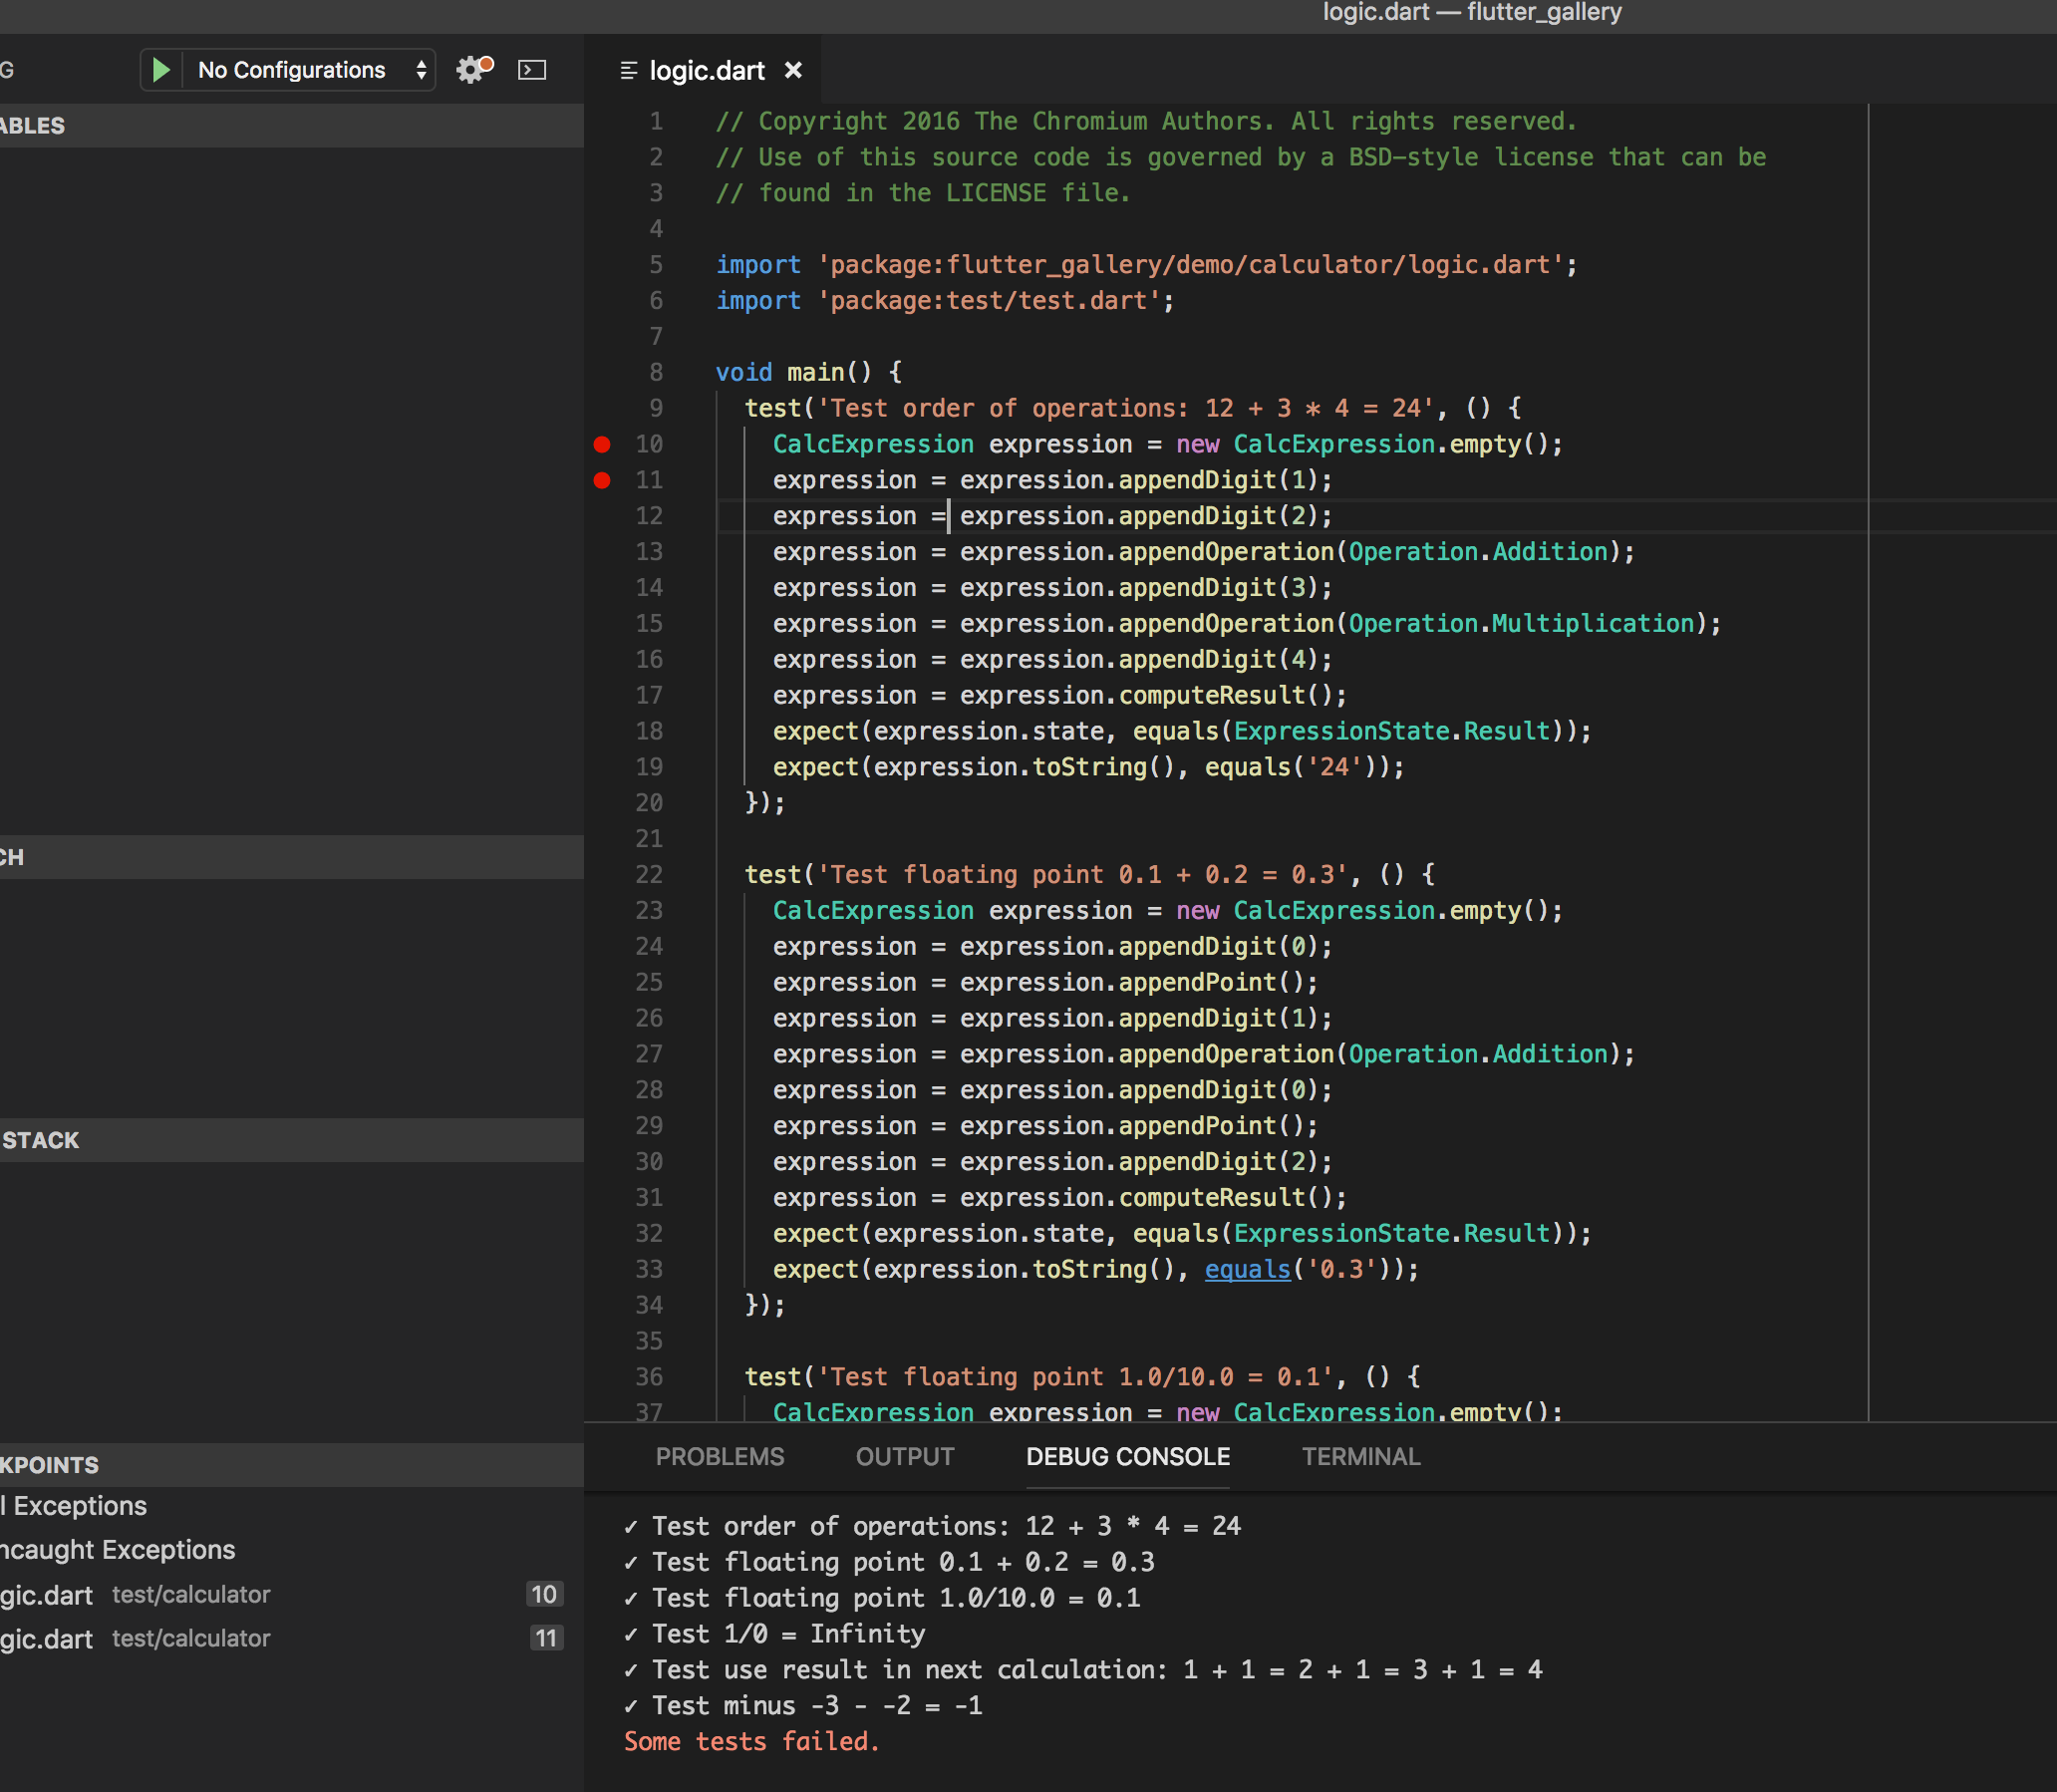Open the Debug Console toolbar icon
The image size is (2057, 1792).
point(531,70)
